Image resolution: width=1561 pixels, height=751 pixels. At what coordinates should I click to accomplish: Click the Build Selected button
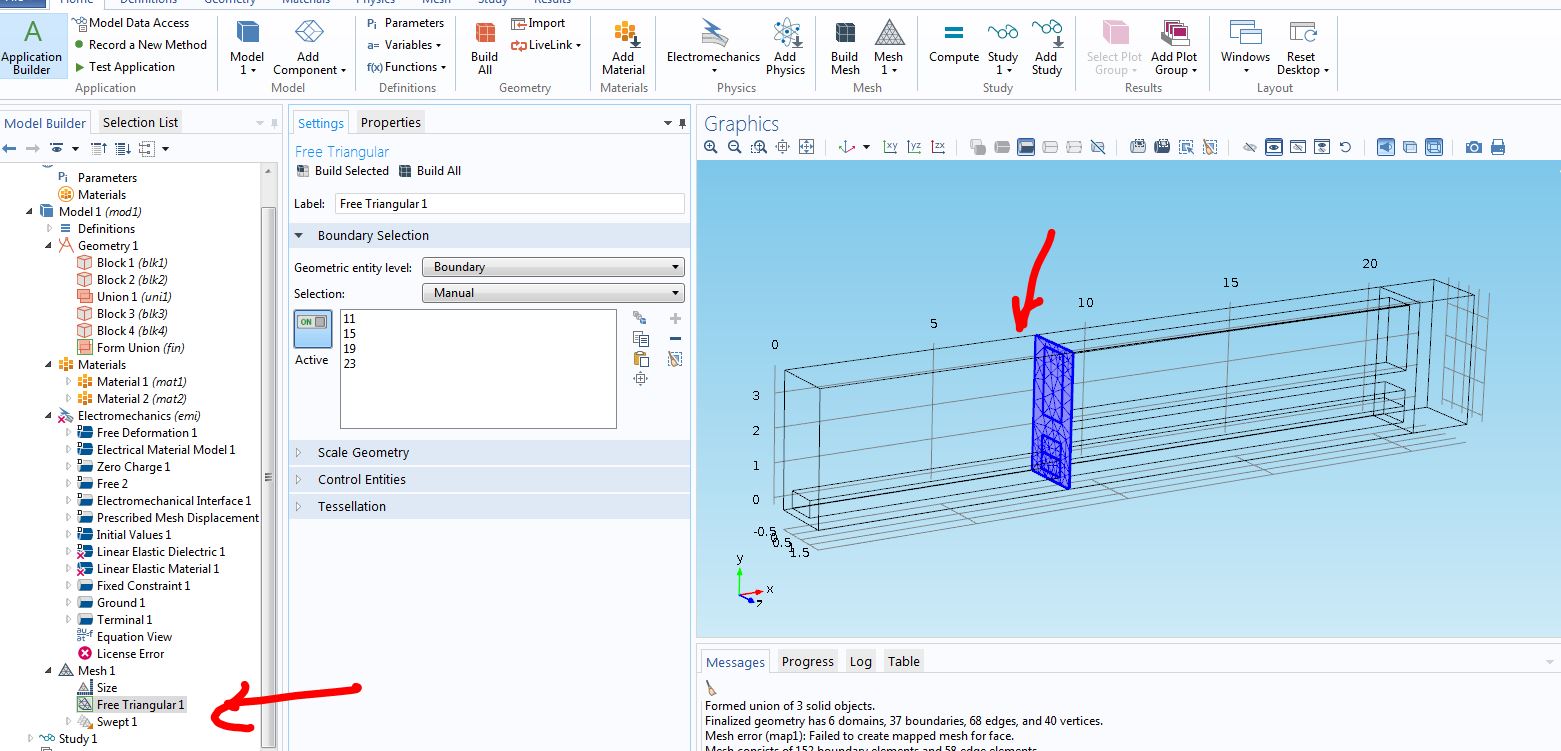coord(343,171)
